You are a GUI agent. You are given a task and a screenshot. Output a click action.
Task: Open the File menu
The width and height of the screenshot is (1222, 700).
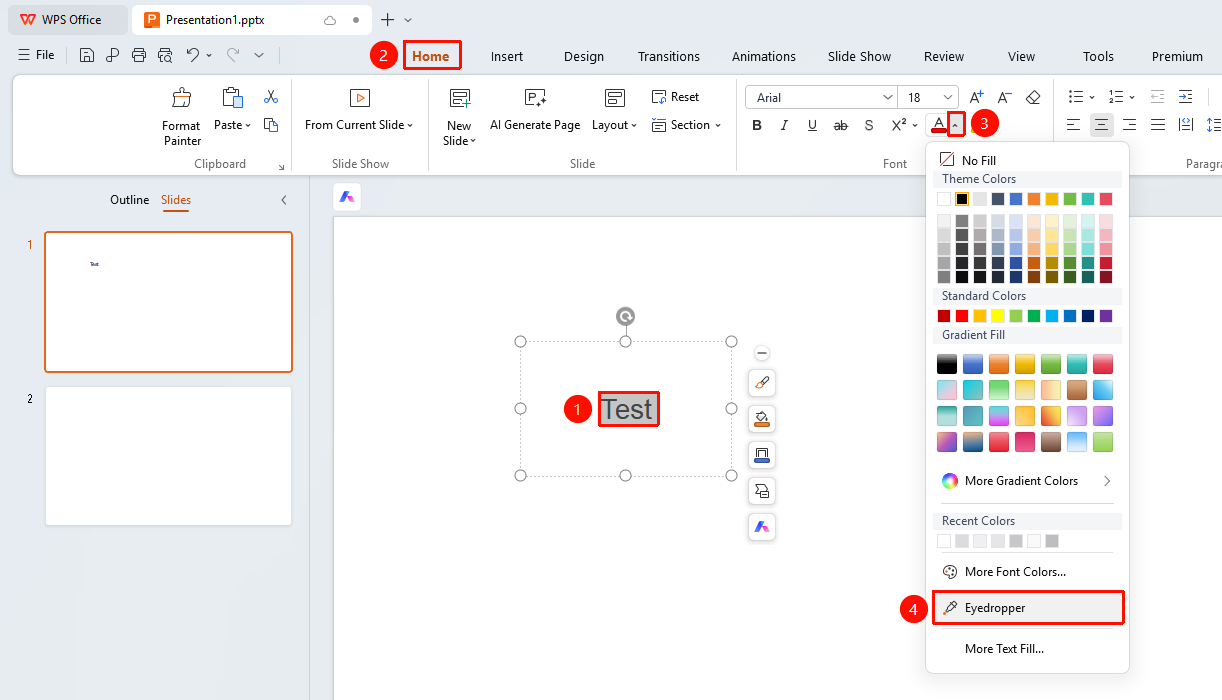pyautogui.click(x=37, y=55)
